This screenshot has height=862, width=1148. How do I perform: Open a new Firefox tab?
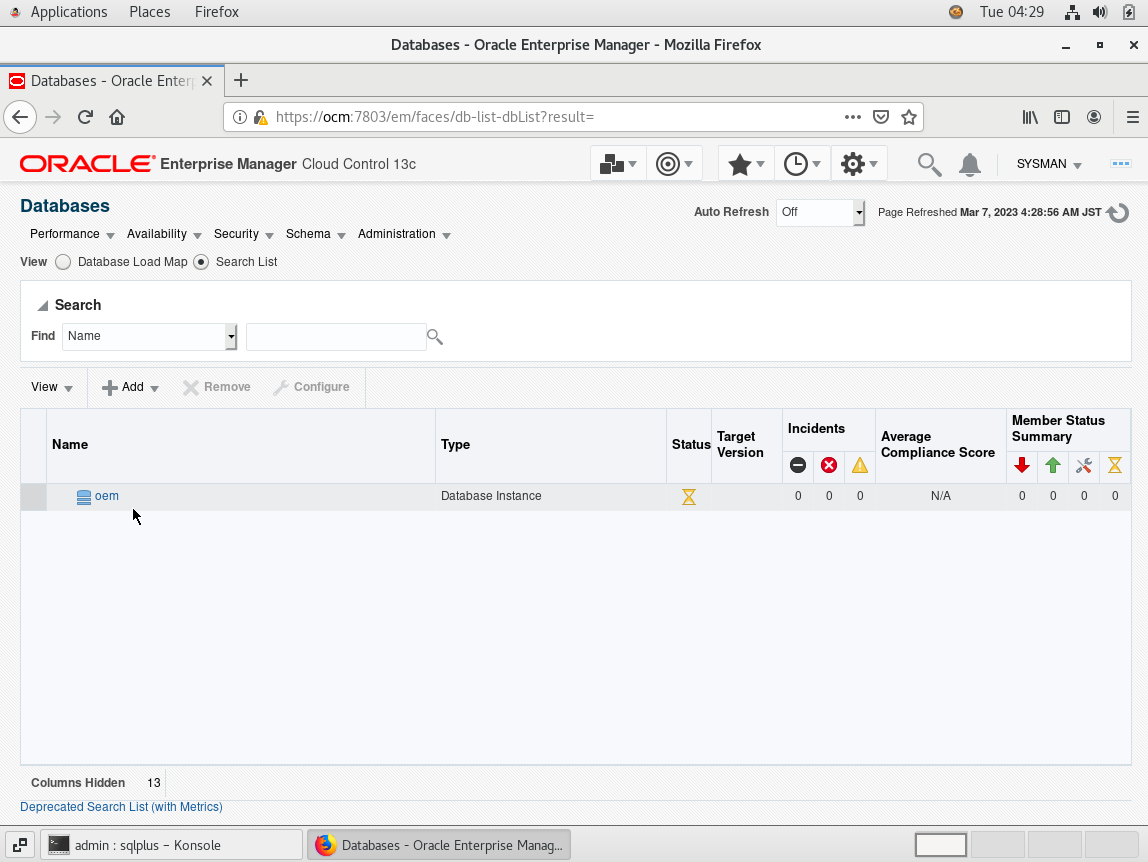tap(241, 81)
